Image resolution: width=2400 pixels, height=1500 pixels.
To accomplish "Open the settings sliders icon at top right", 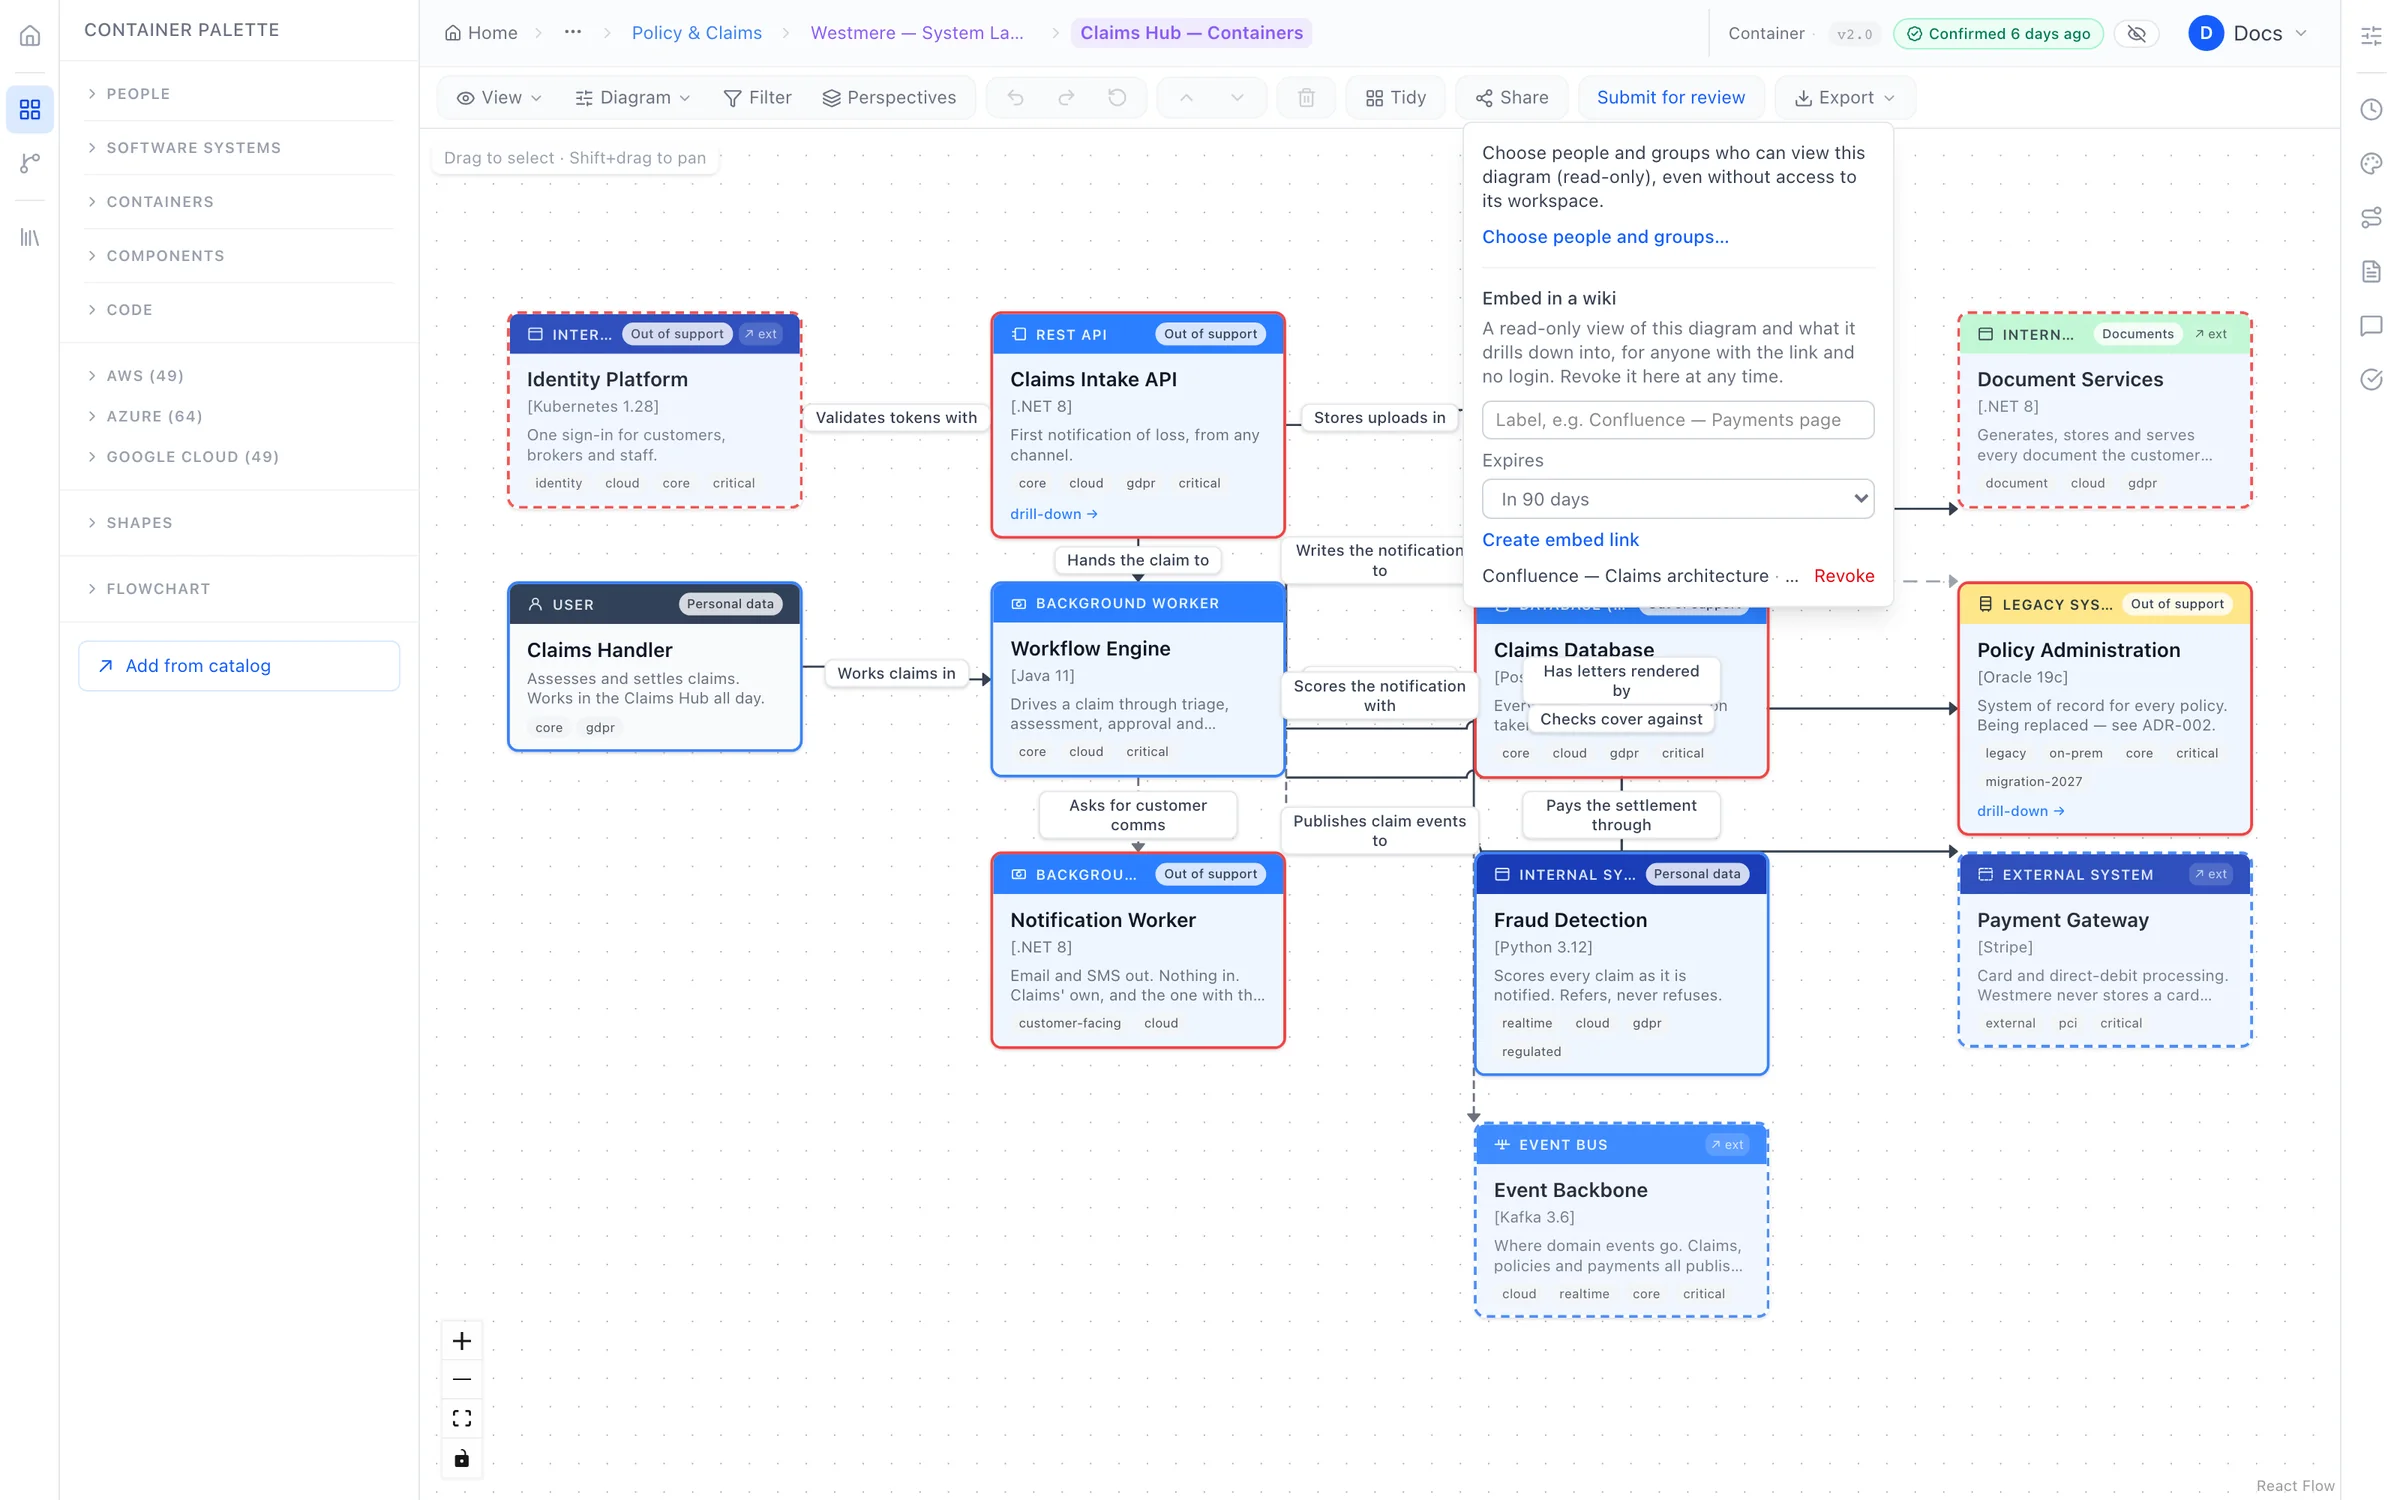I will [2371, 36].
